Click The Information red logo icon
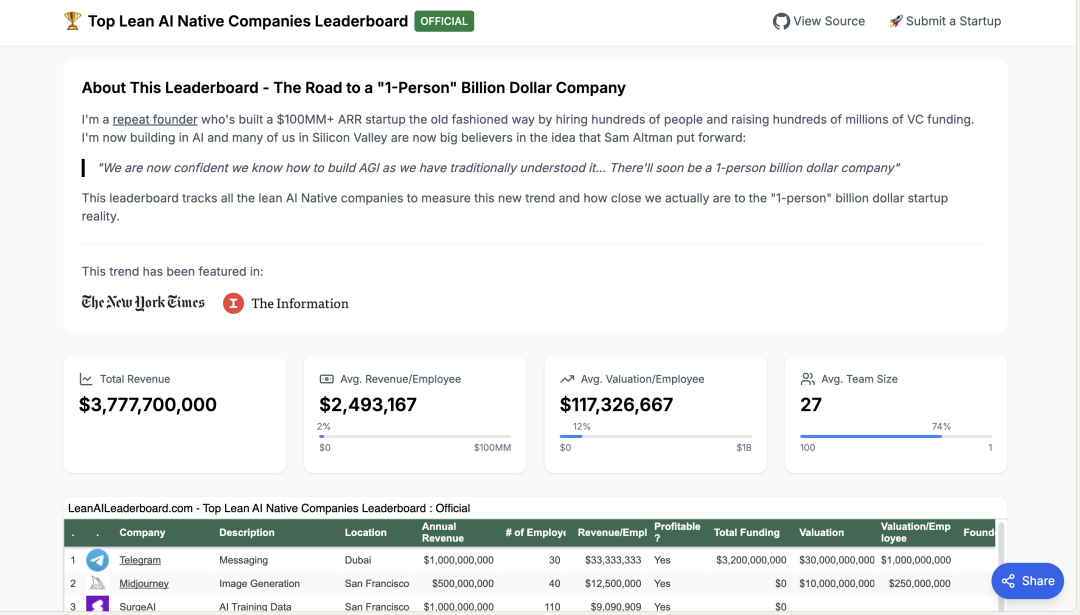 pos(233,303)
